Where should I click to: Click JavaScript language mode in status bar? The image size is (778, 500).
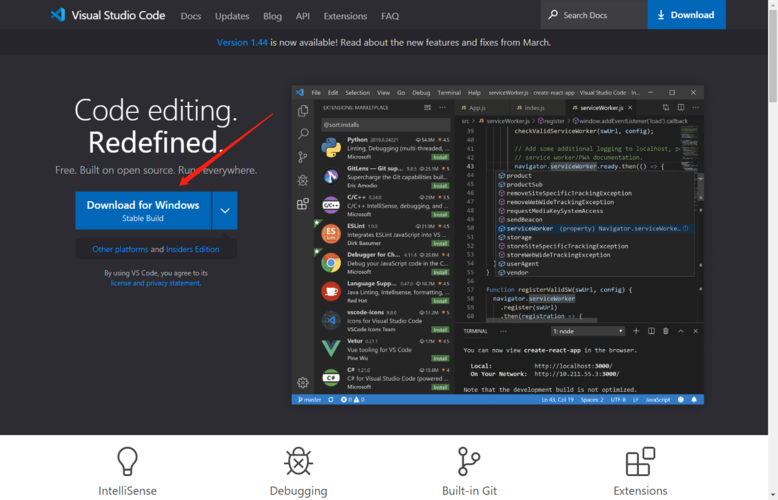(x=657, y=400)
